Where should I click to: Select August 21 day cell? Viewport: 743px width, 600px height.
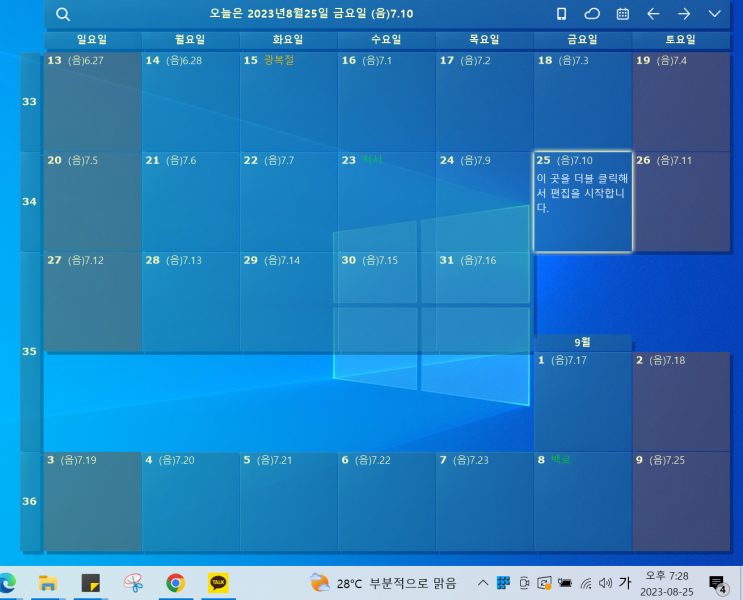pos(190,201)
